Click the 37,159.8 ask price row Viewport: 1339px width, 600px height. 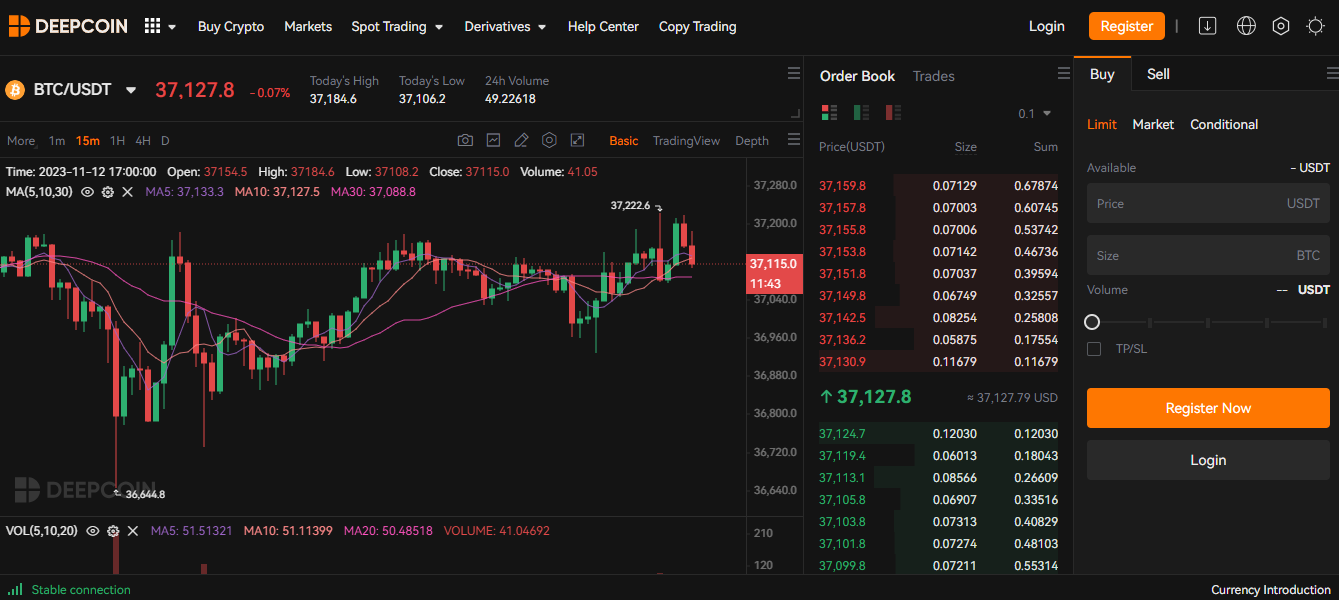(x=938, y=185)
